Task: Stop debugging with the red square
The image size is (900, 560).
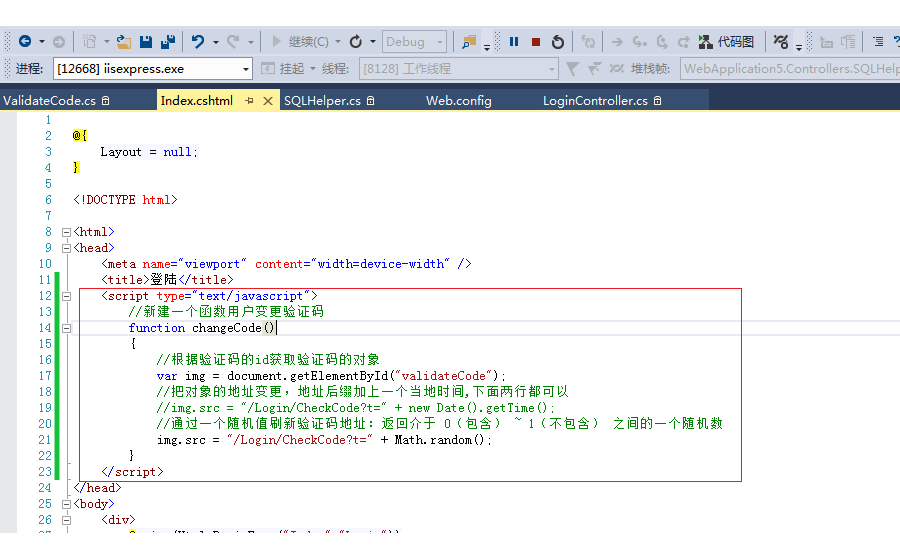Action: 536,41
